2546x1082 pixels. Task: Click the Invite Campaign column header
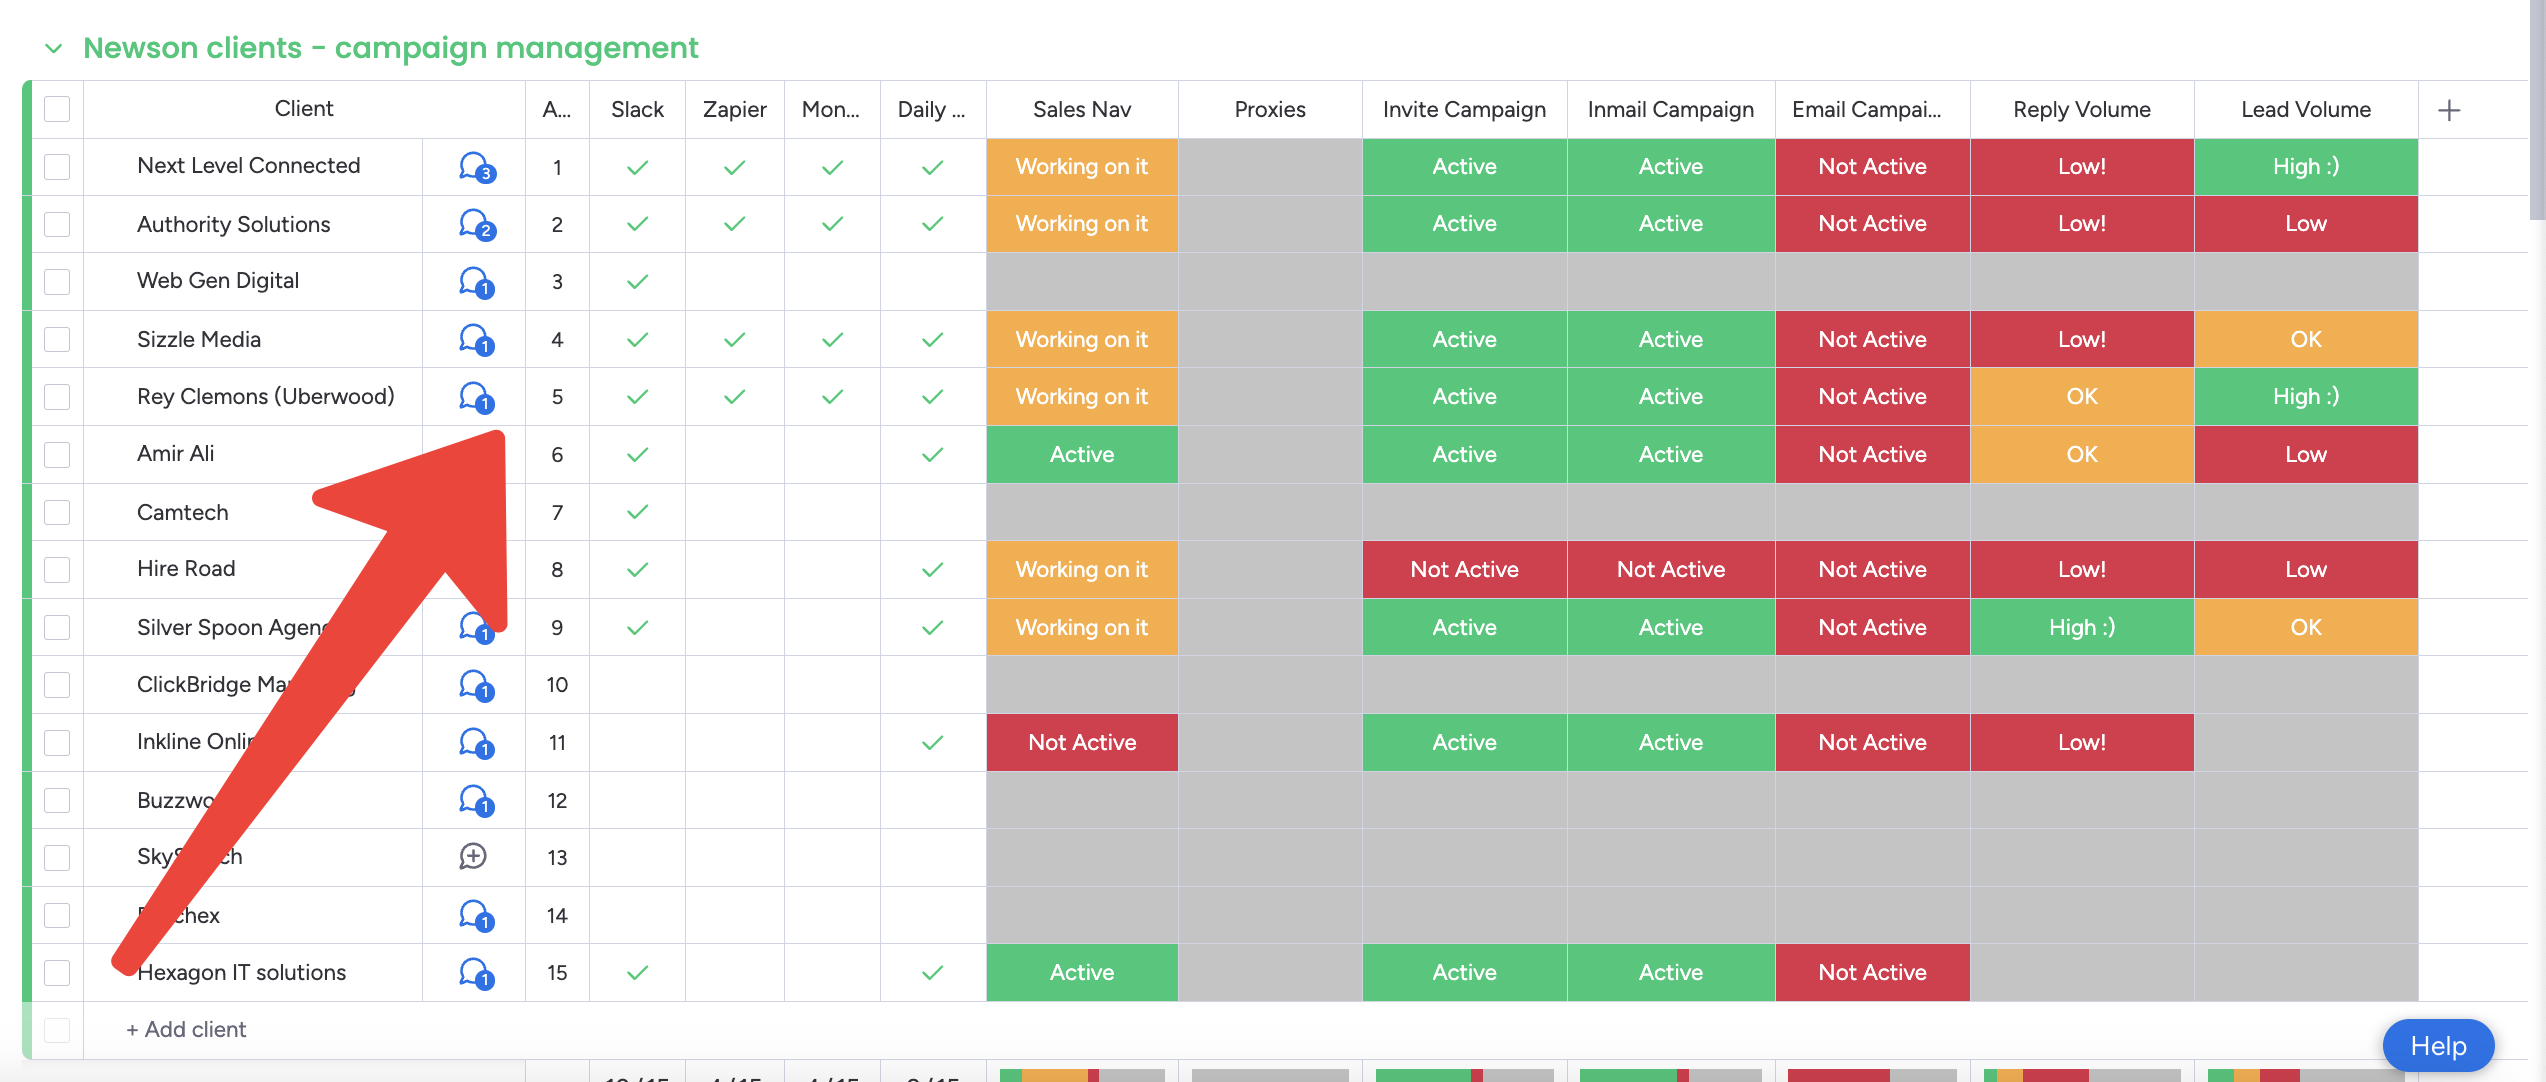click(x=1463, y=110)
